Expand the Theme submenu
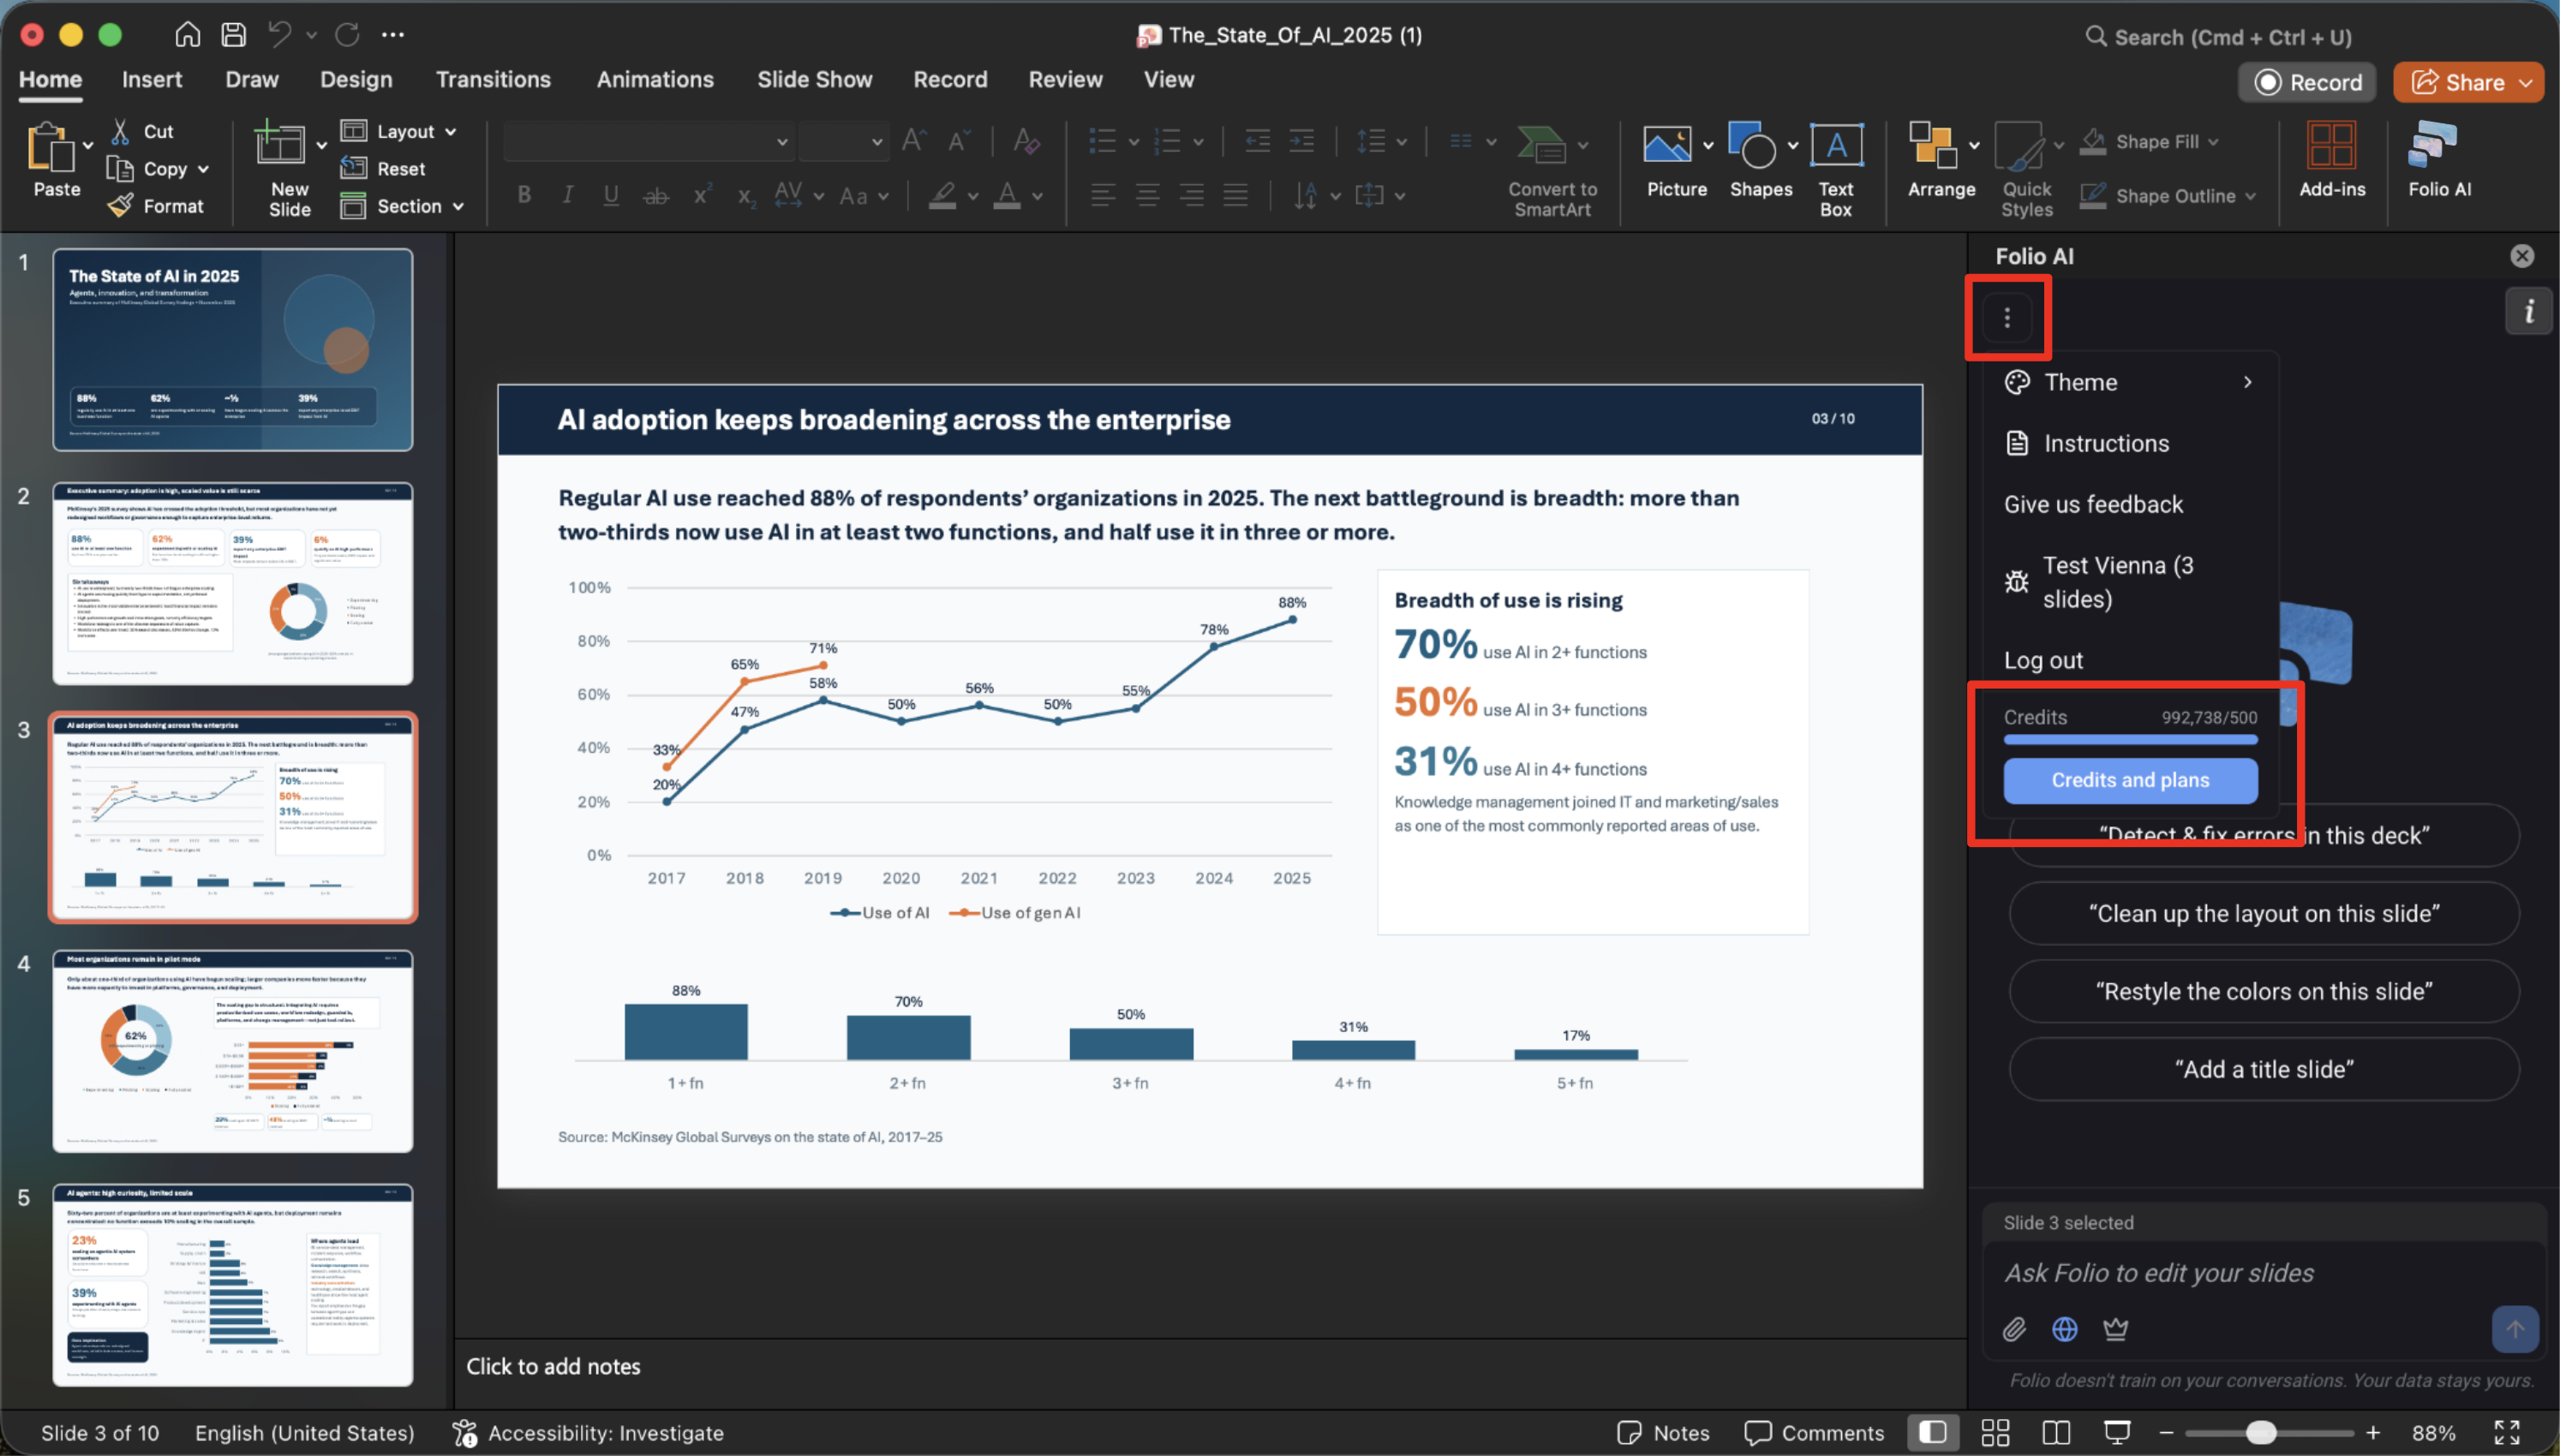 click(2130, 382)
